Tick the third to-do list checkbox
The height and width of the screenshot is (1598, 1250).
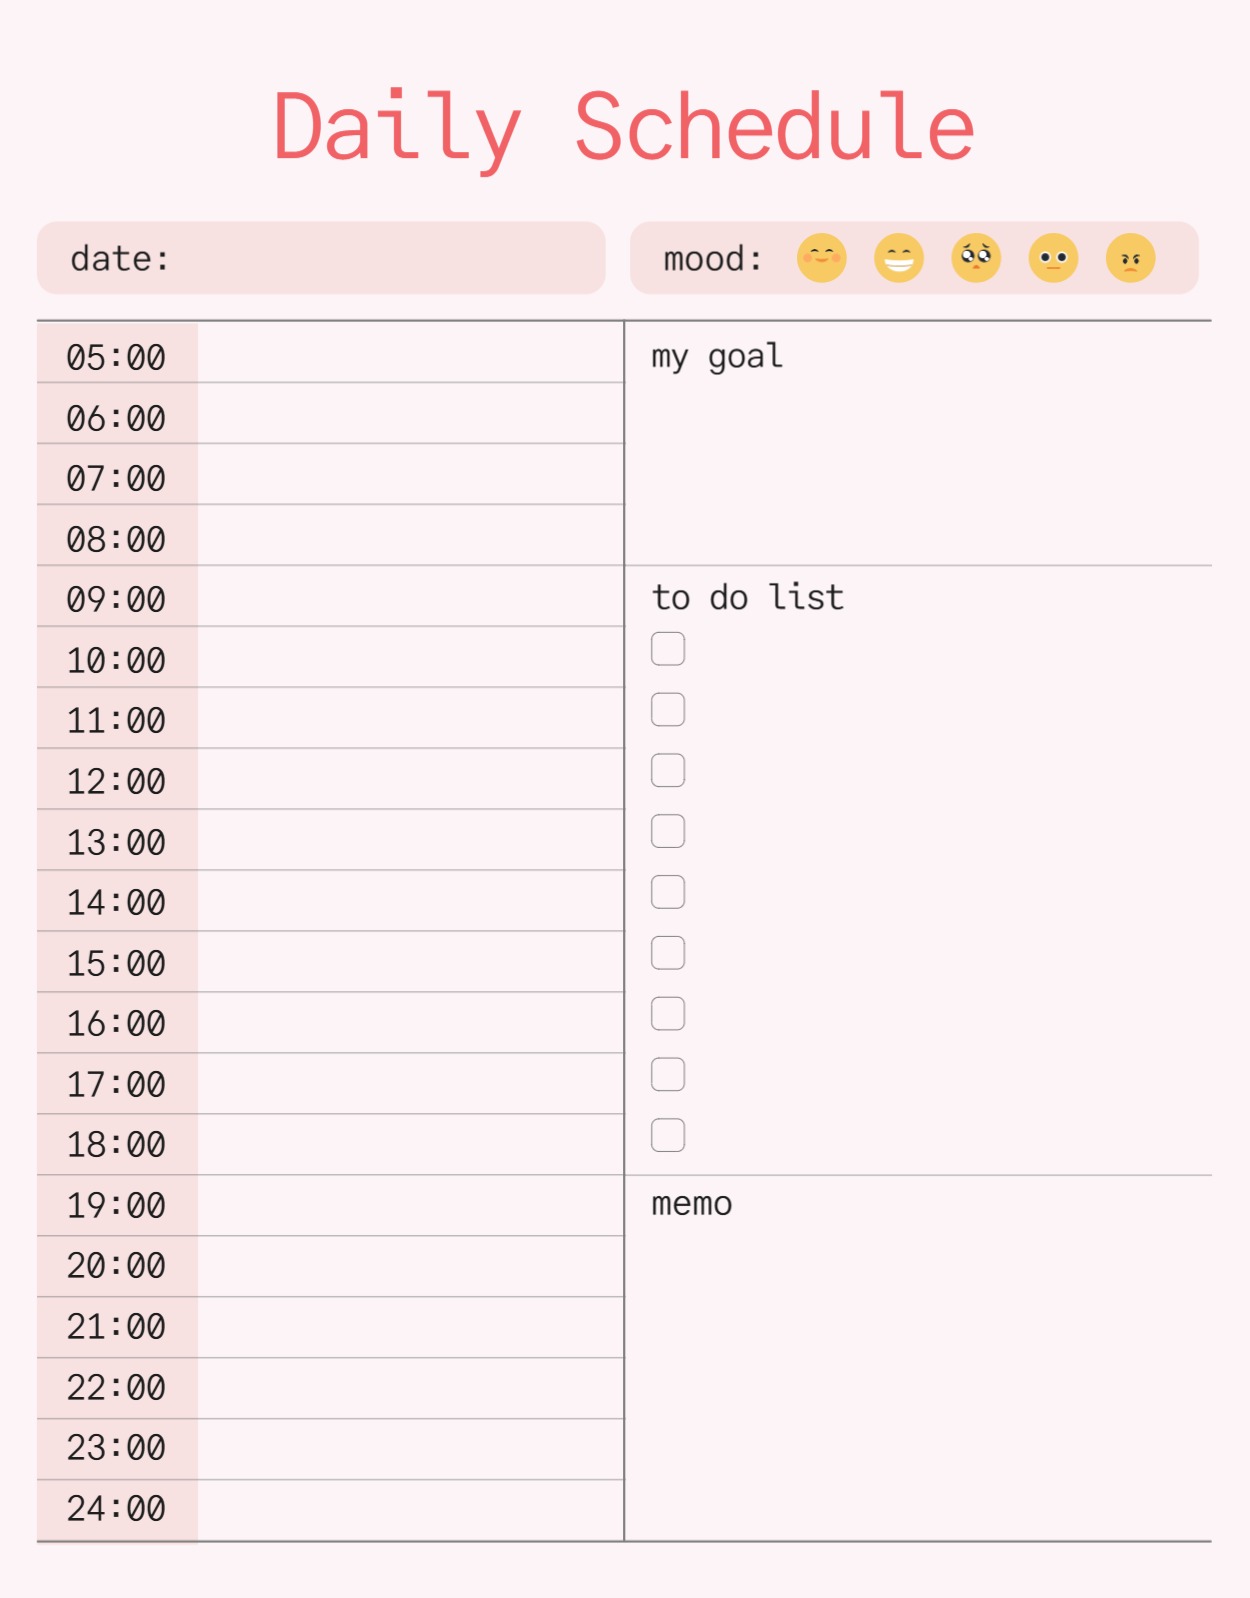(668, 770)
